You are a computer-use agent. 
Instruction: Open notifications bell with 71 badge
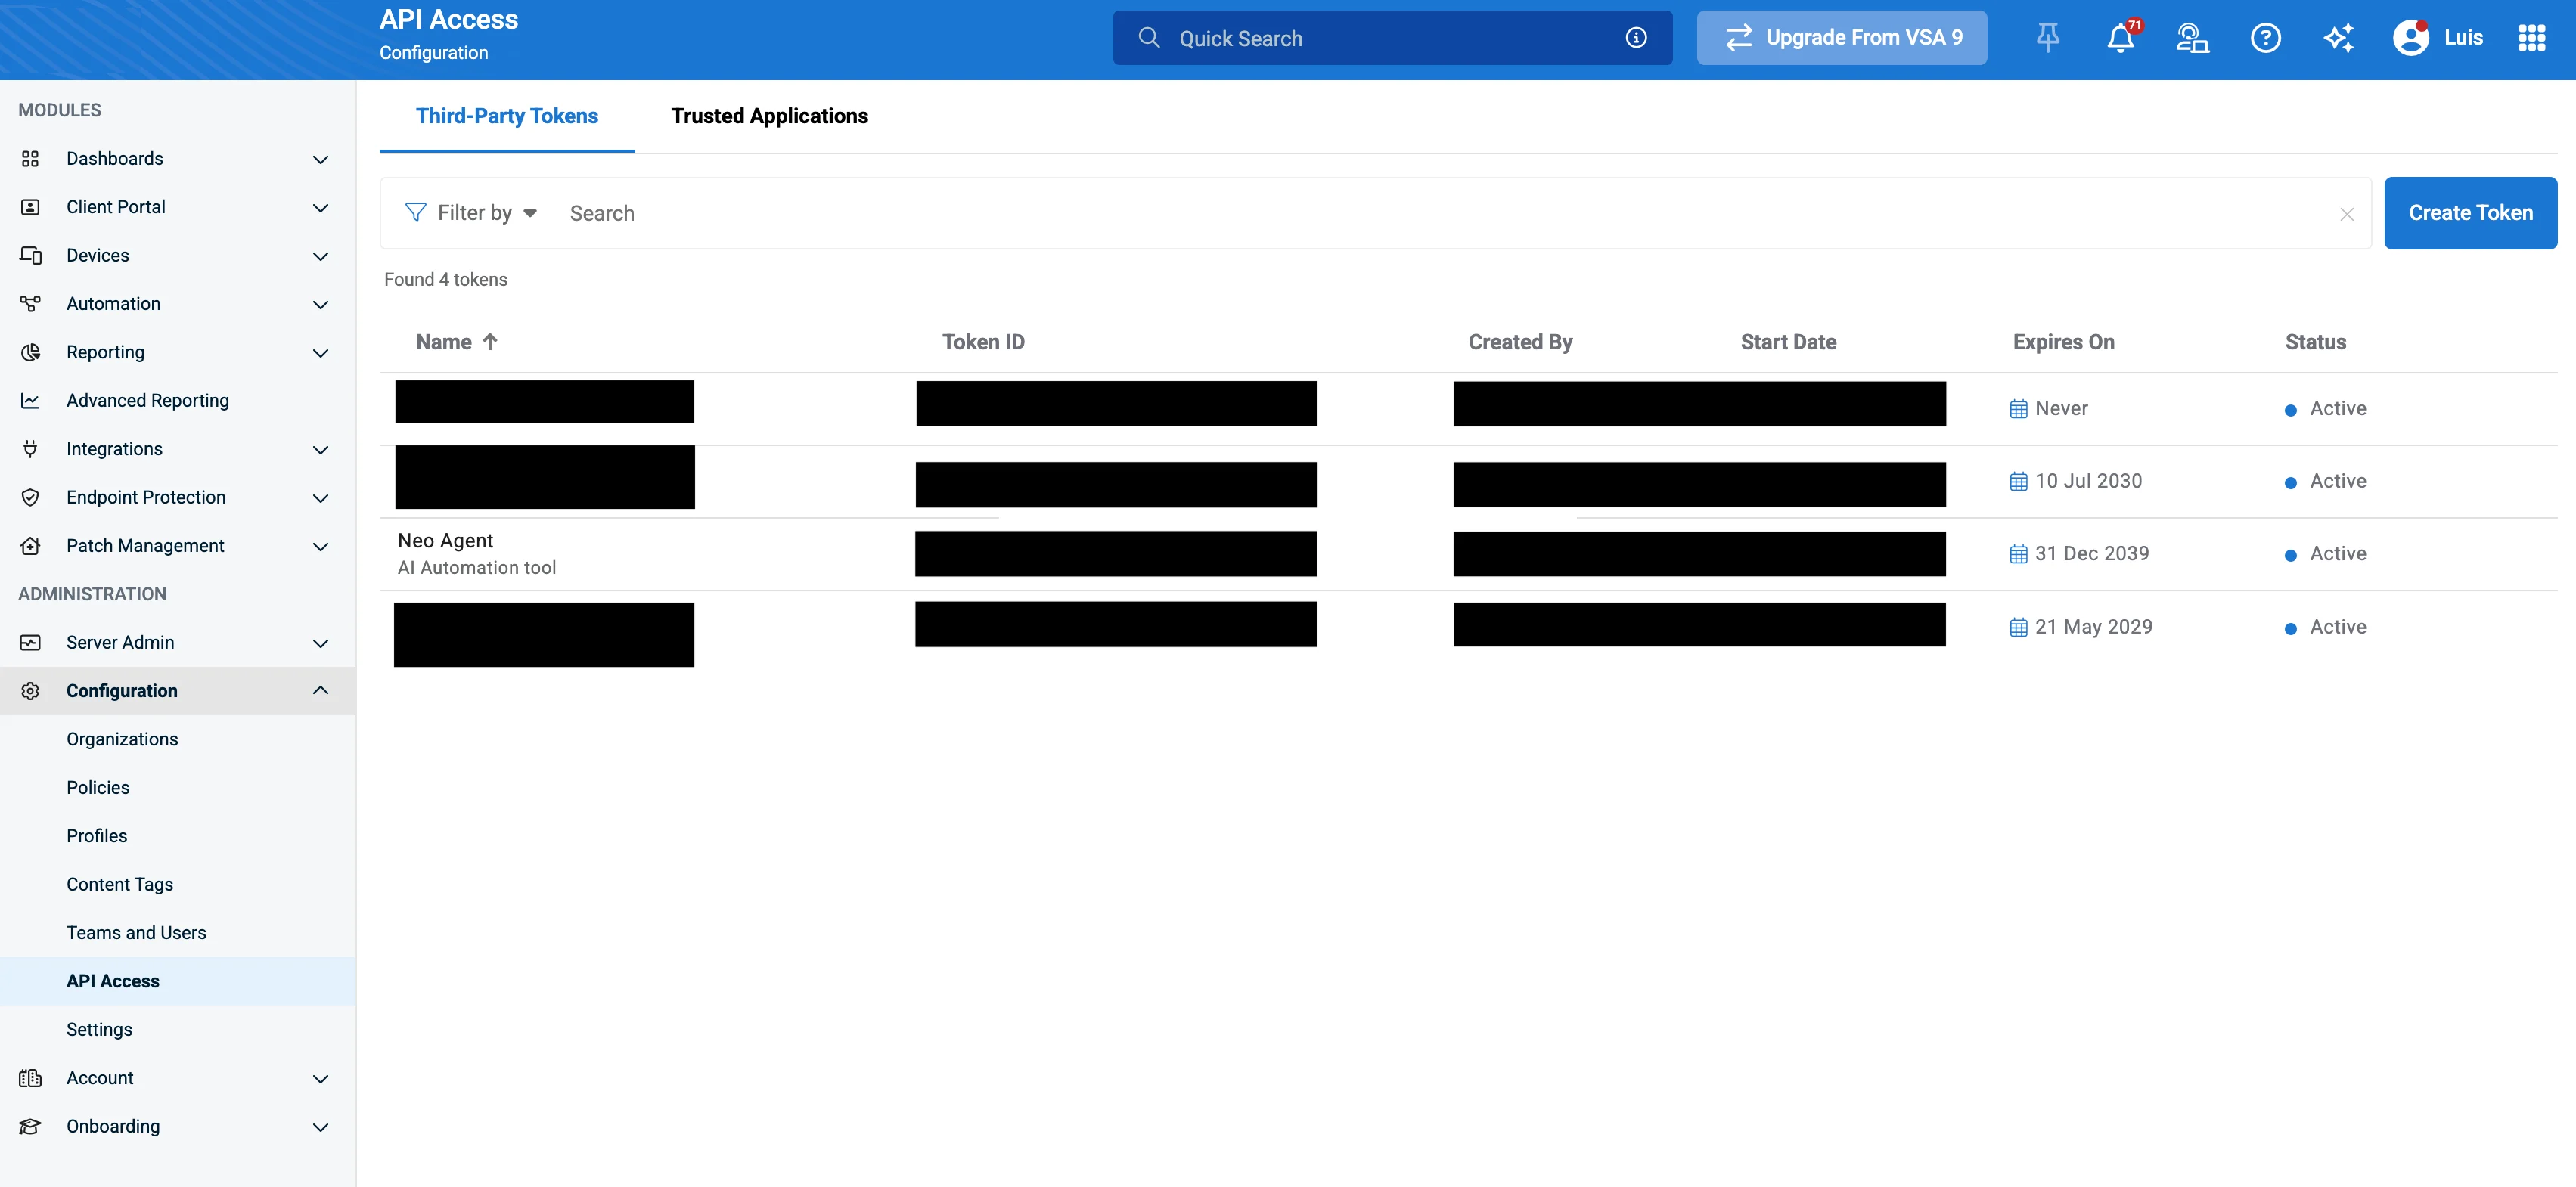[x=2121, y=38]
